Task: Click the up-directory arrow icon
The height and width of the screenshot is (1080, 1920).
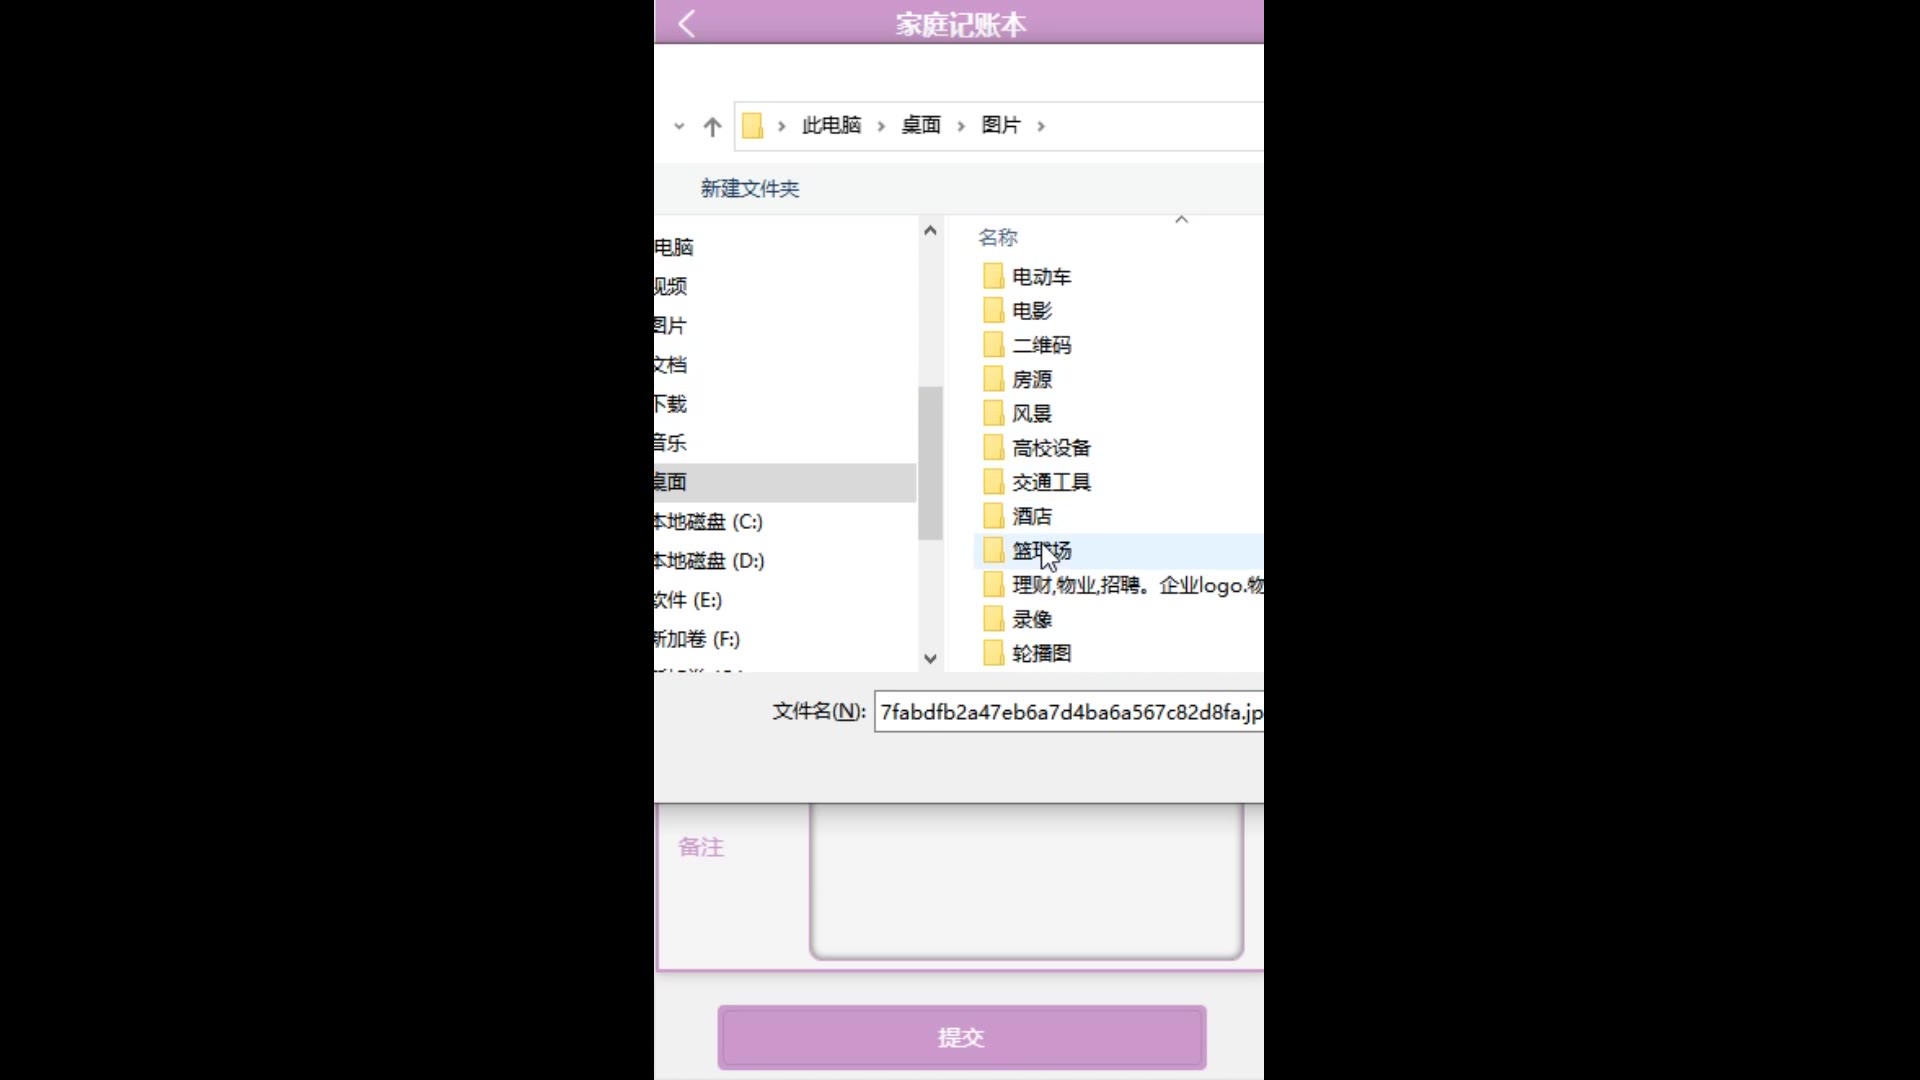Action: click(x=712, y=127)
